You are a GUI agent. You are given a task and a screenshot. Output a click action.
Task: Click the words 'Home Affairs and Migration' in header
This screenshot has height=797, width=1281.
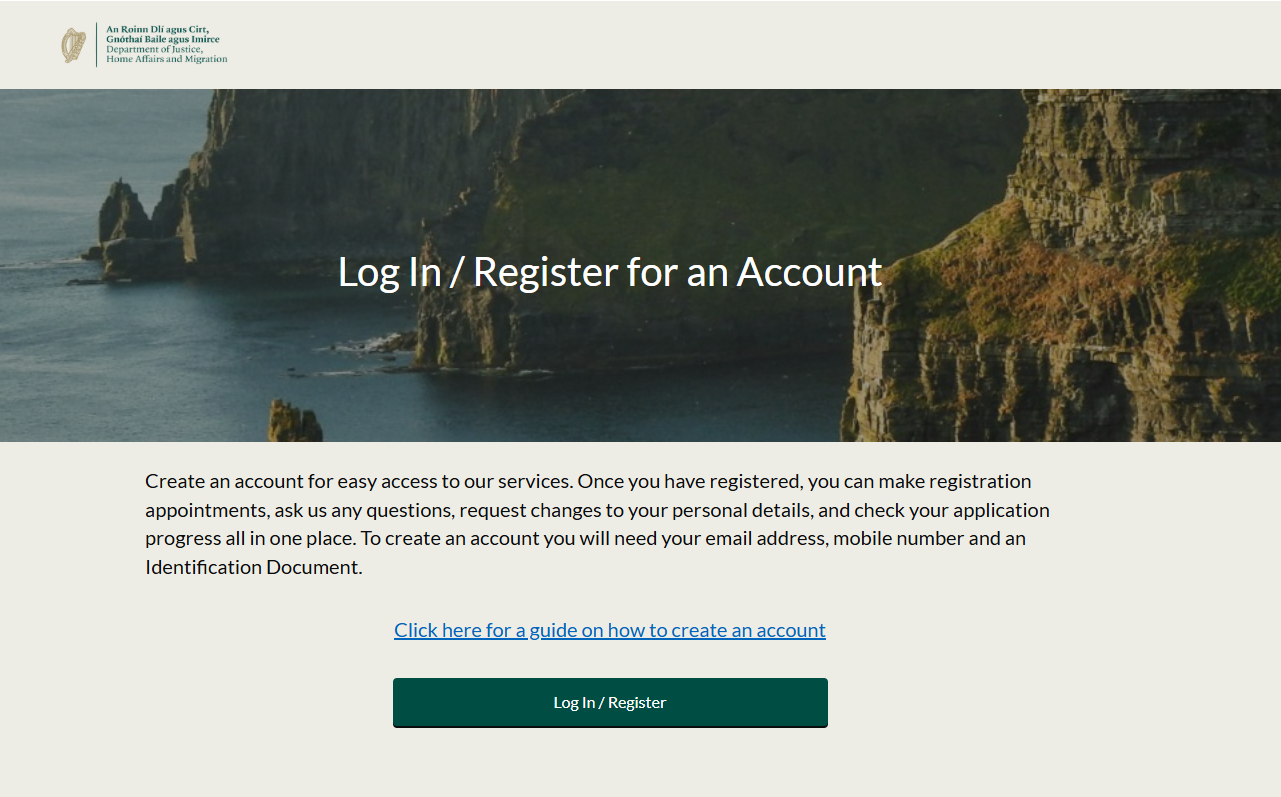167,59
